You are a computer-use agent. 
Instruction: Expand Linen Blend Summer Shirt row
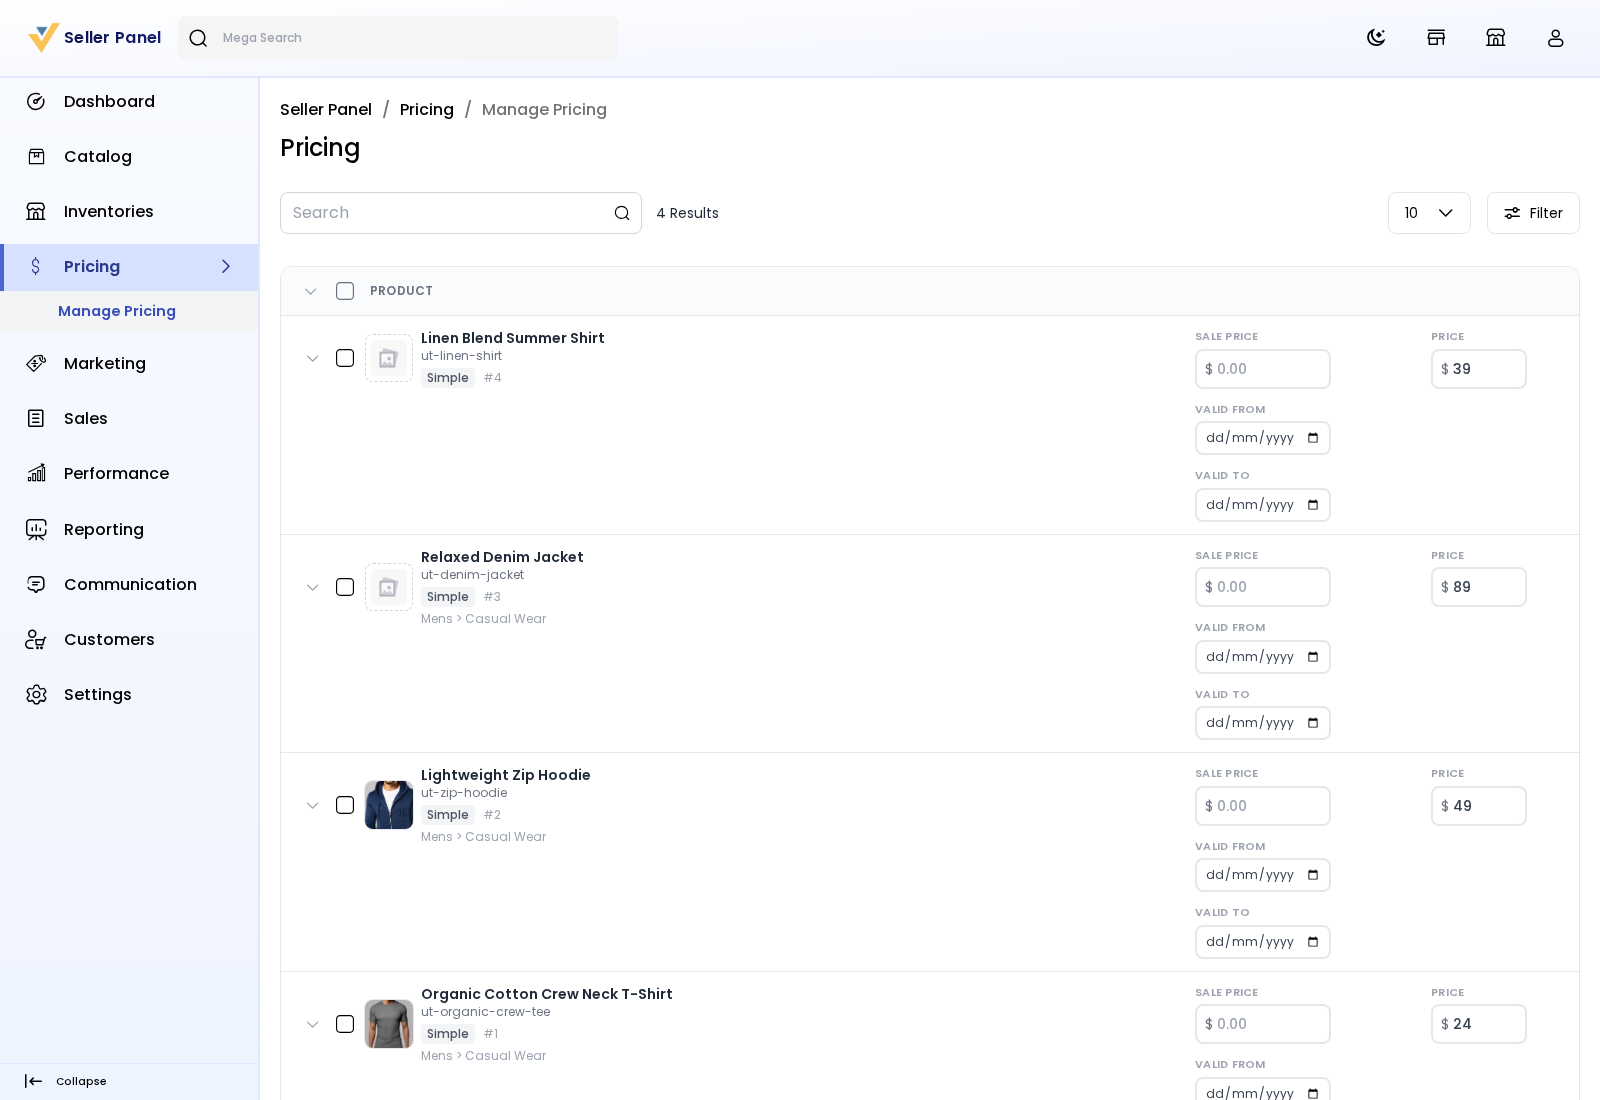pos(313,359)
